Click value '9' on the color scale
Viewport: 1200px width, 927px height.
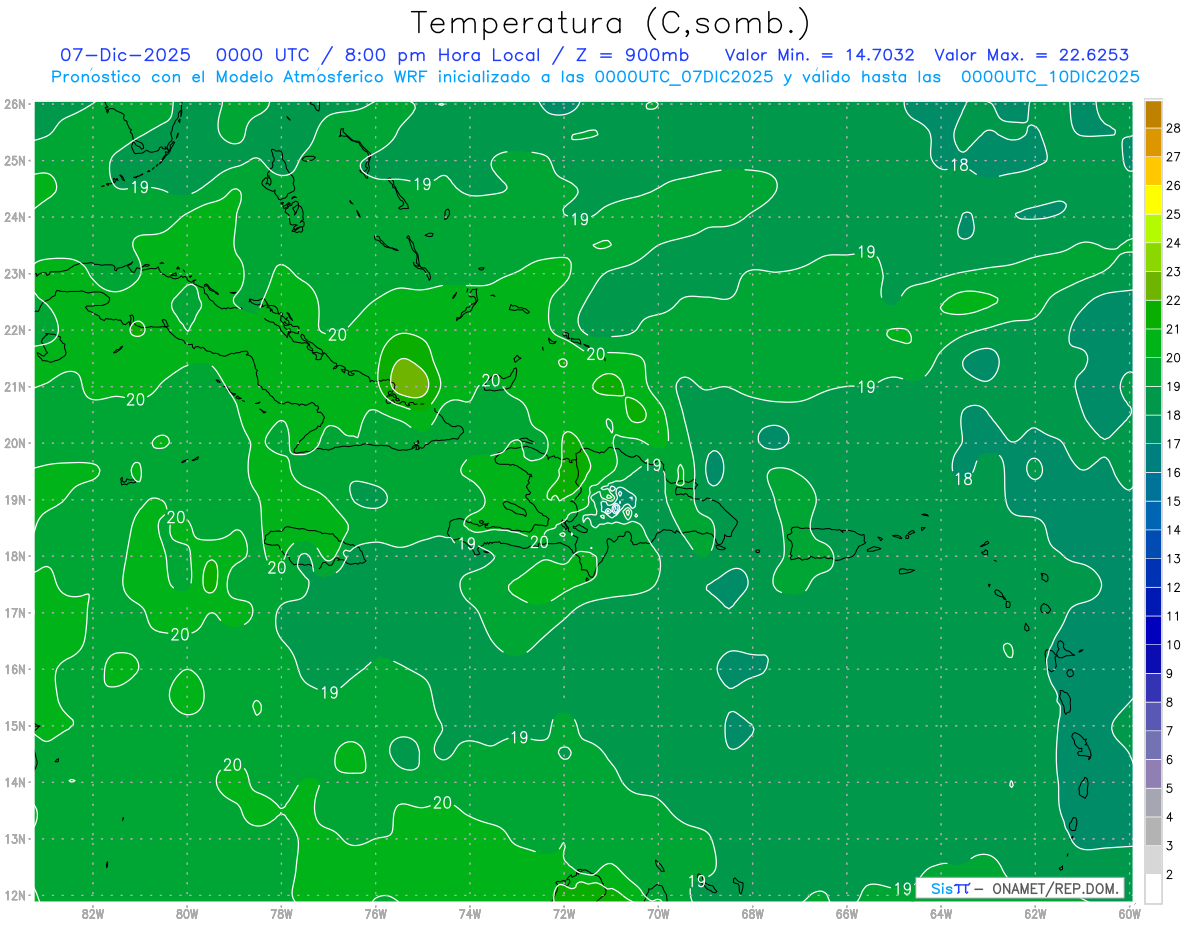pyautogui.click(x=1170, y=674)
